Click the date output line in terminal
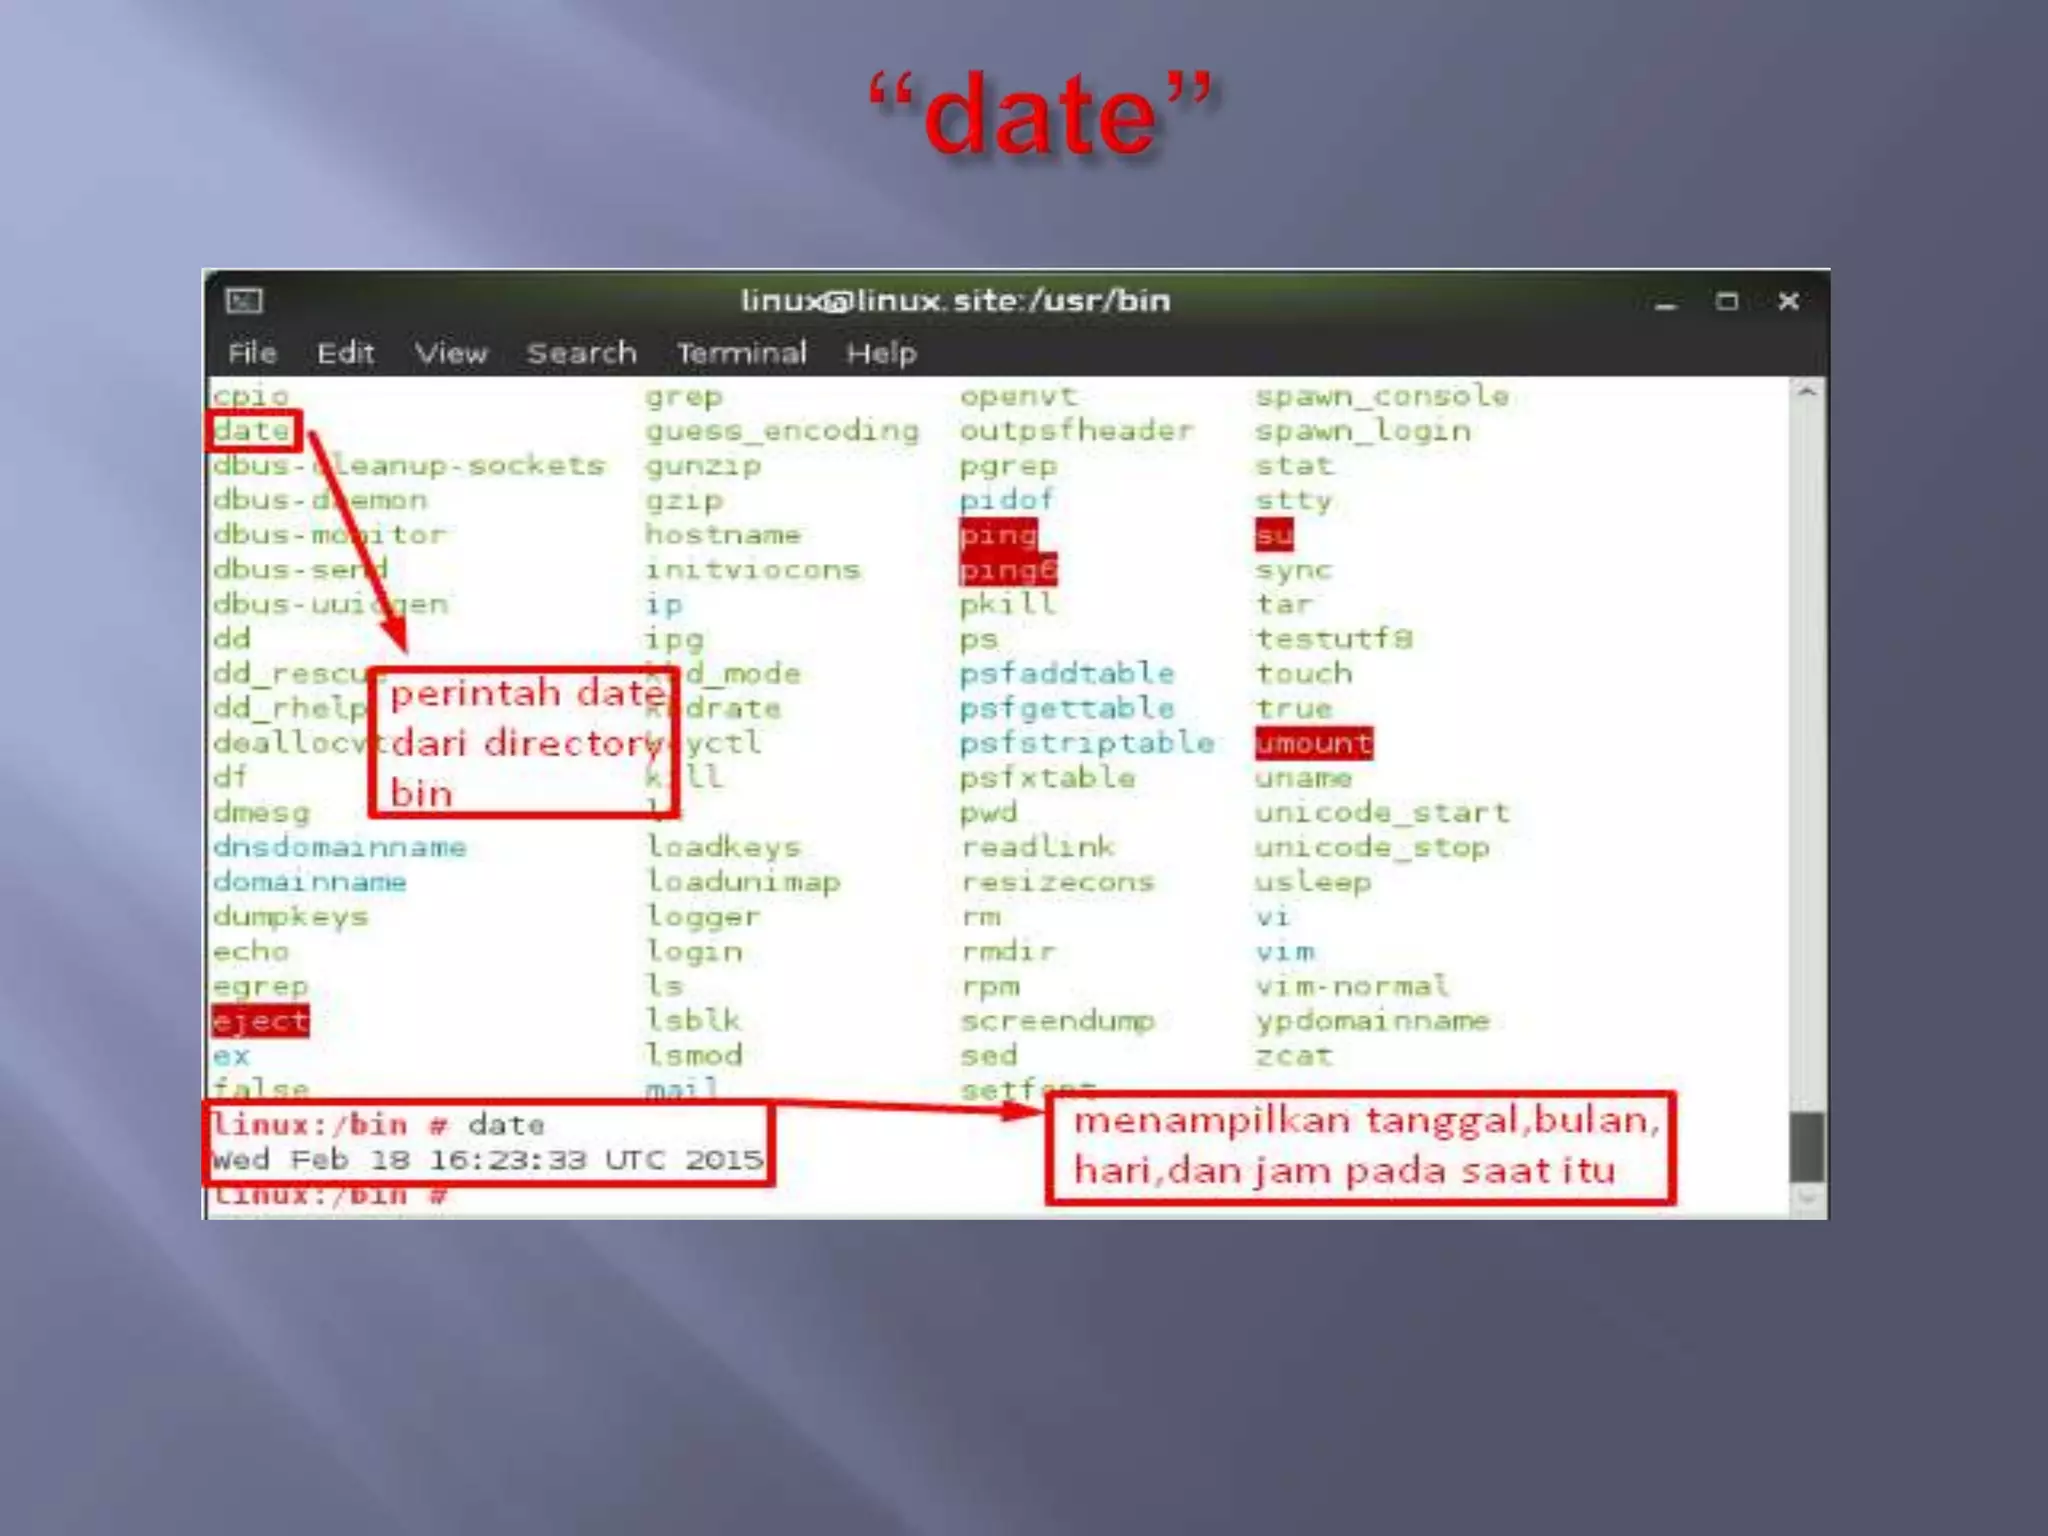The image size is (2048, 1536). (x=487, y=1160)
